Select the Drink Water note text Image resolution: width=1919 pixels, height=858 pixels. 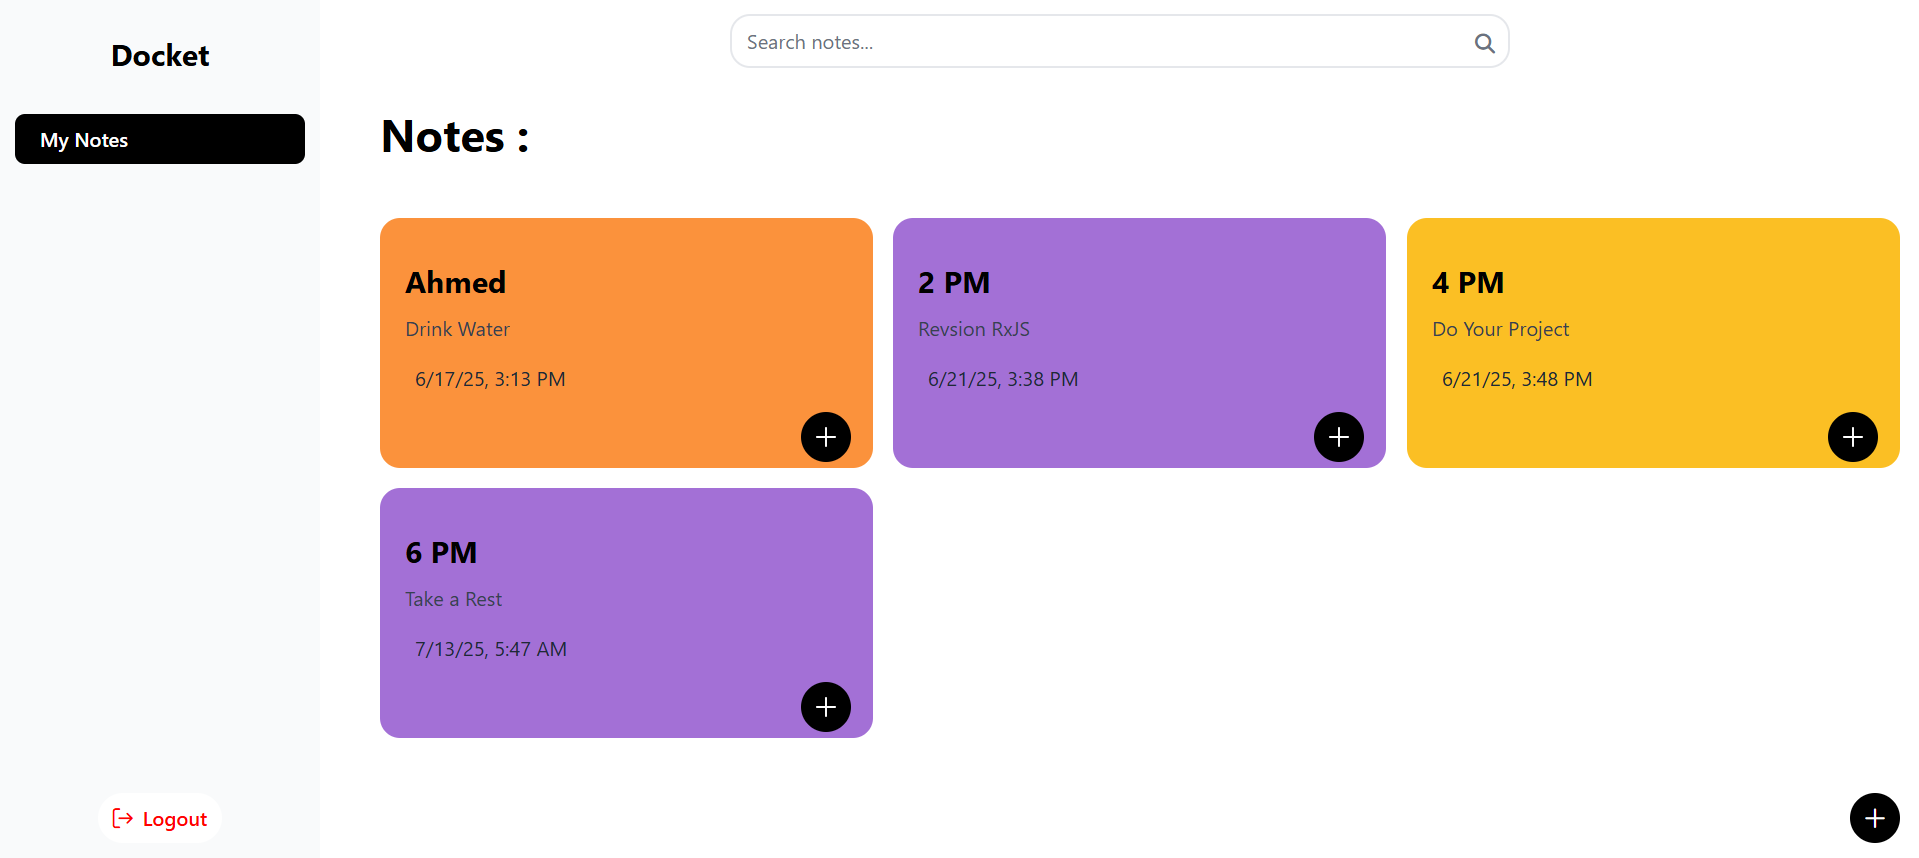[457, 329]
